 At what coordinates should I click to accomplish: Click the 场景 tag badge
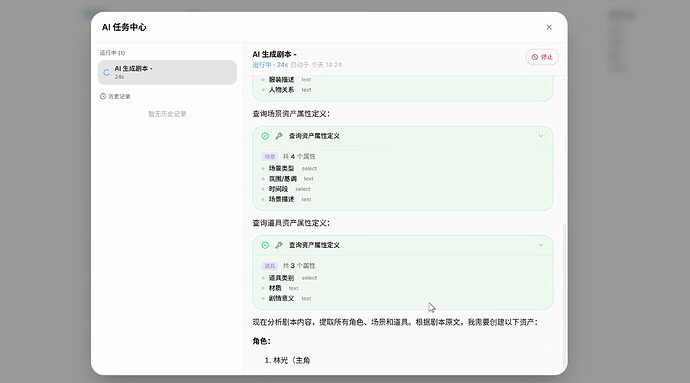(x=270, y=157)
